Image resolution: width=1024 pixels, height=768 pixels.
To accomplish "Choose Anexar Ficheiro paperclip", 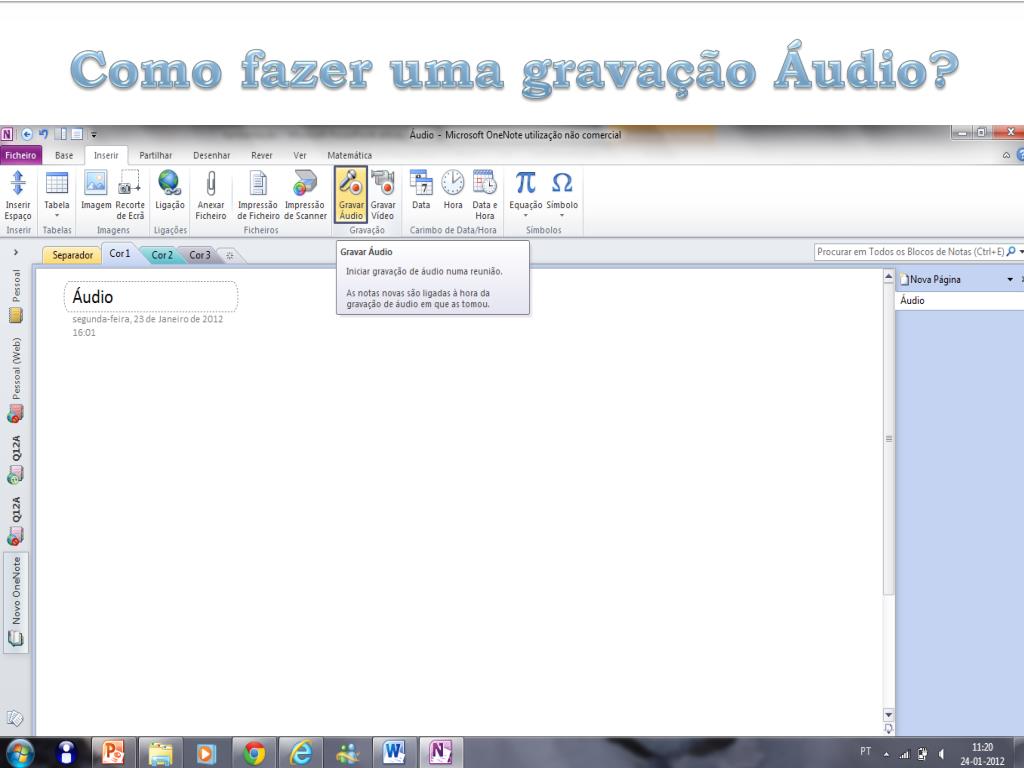I will click(x=211, y=195).
